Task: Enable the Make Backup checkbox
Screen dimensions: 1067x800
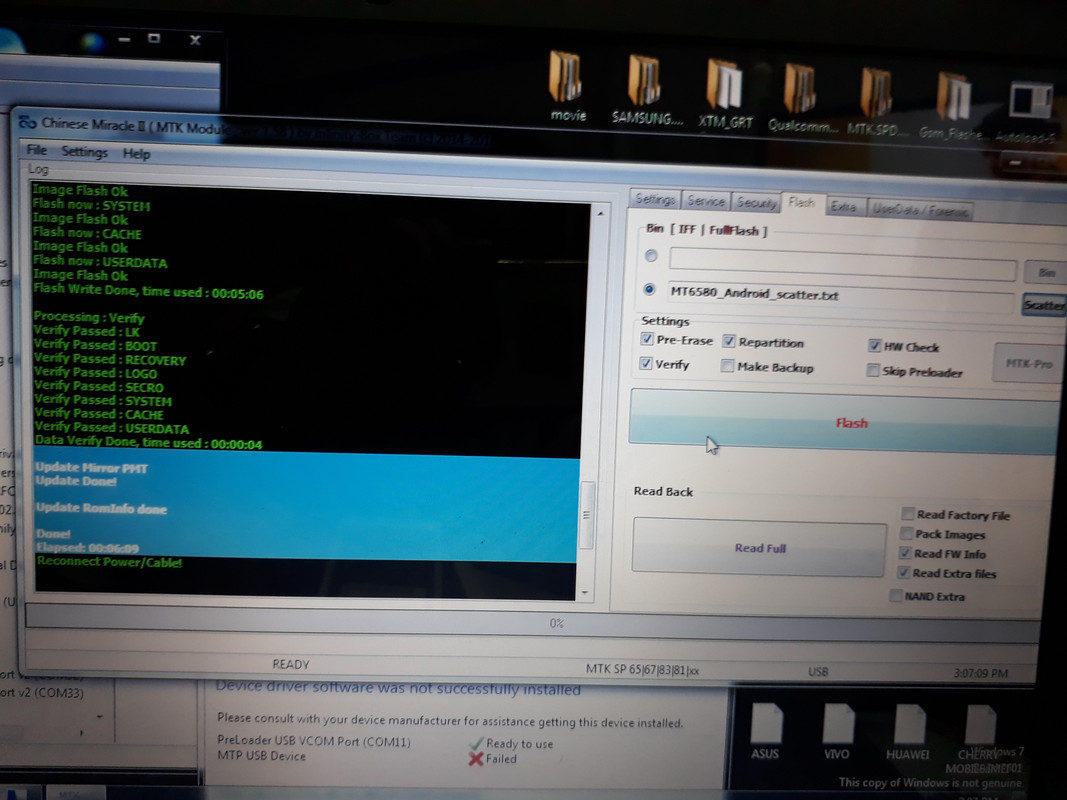Action: pyautogui.click(x=727, y=366)
